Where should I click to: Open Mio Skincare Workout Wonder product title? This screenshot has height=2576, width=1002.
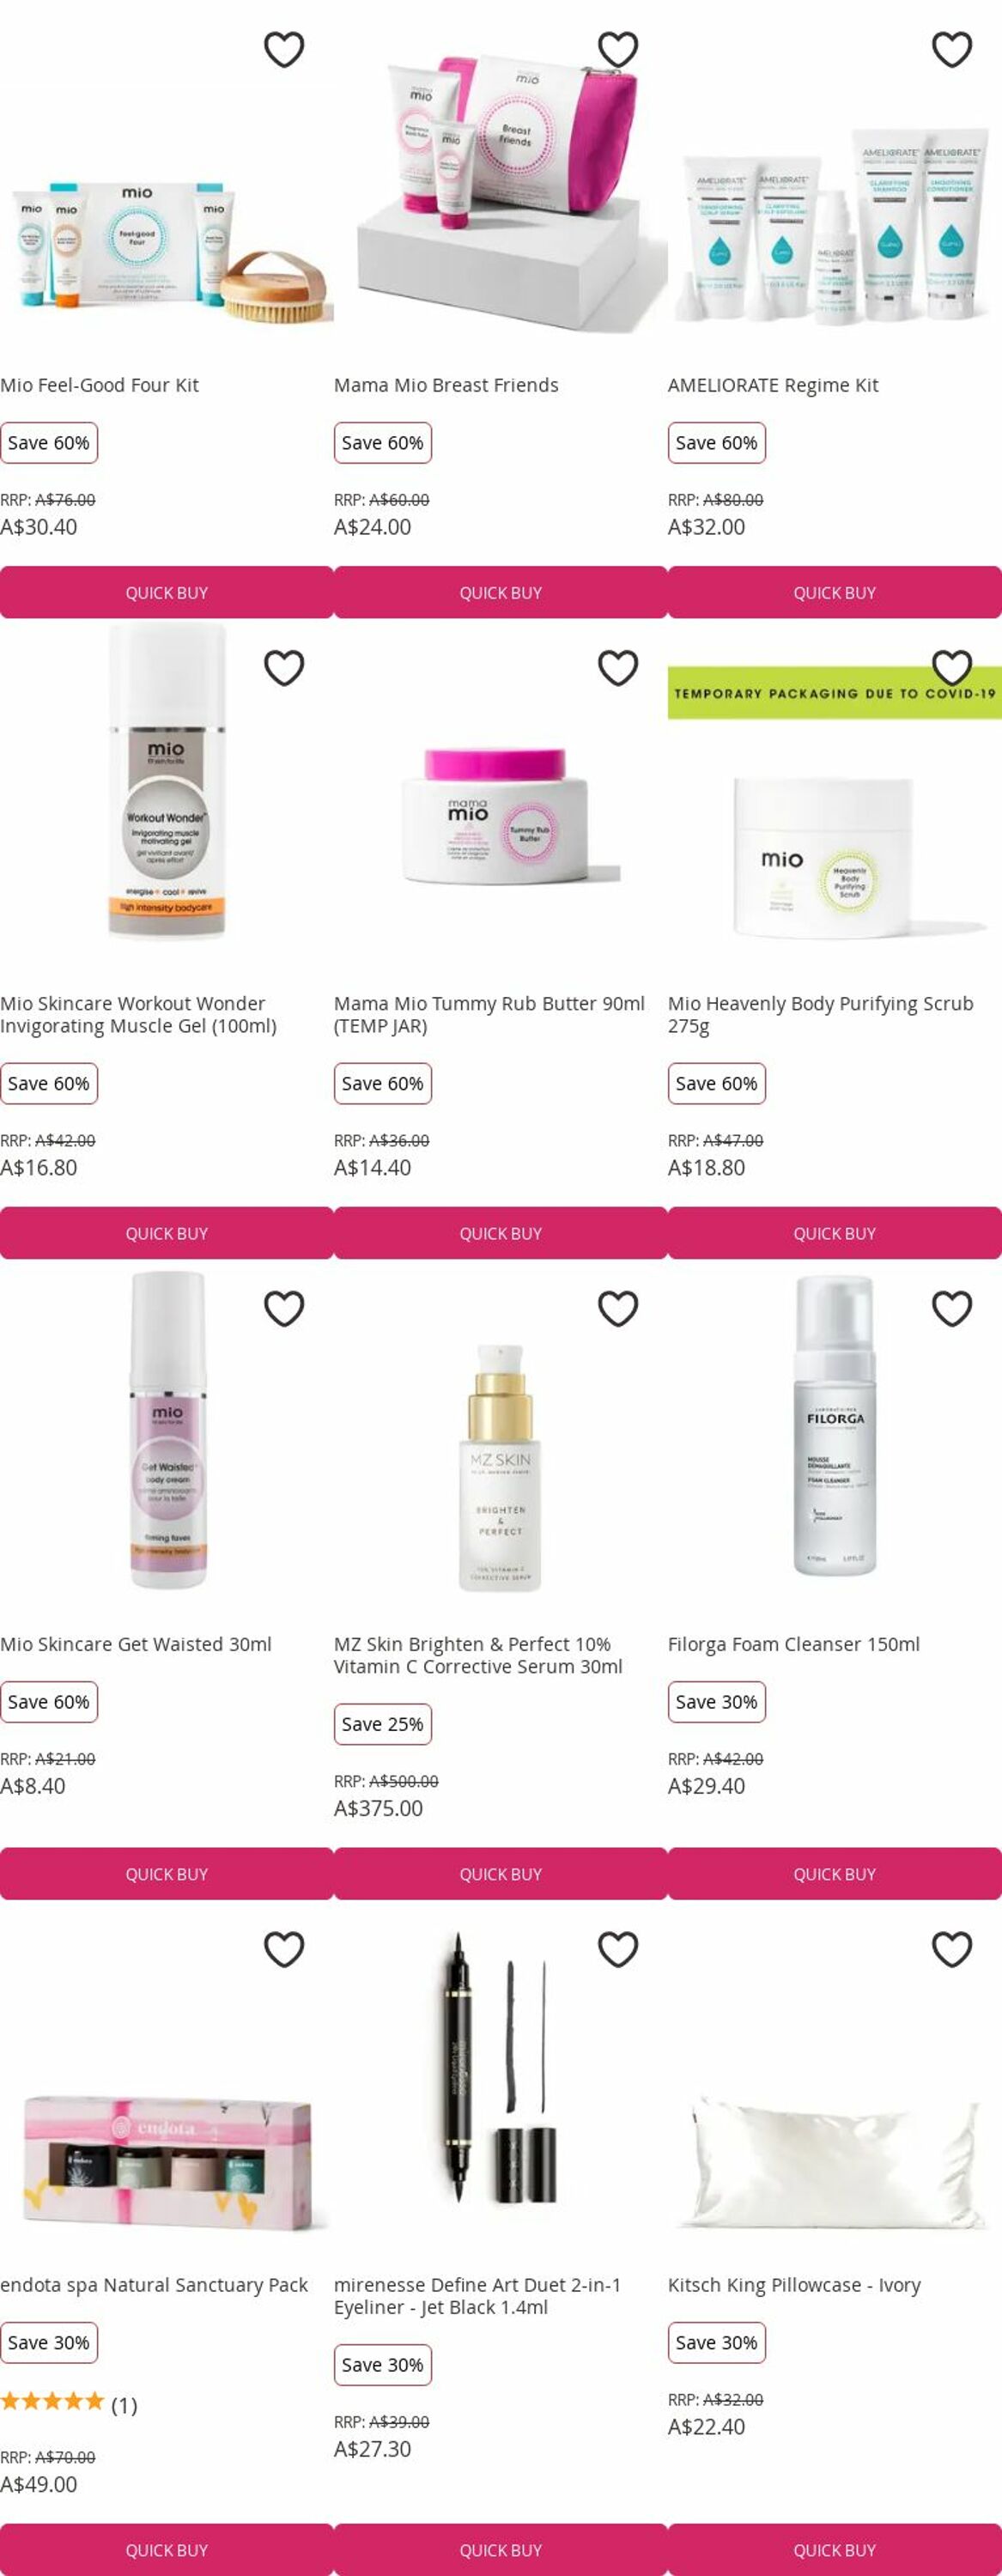(x=138, y=1014)
